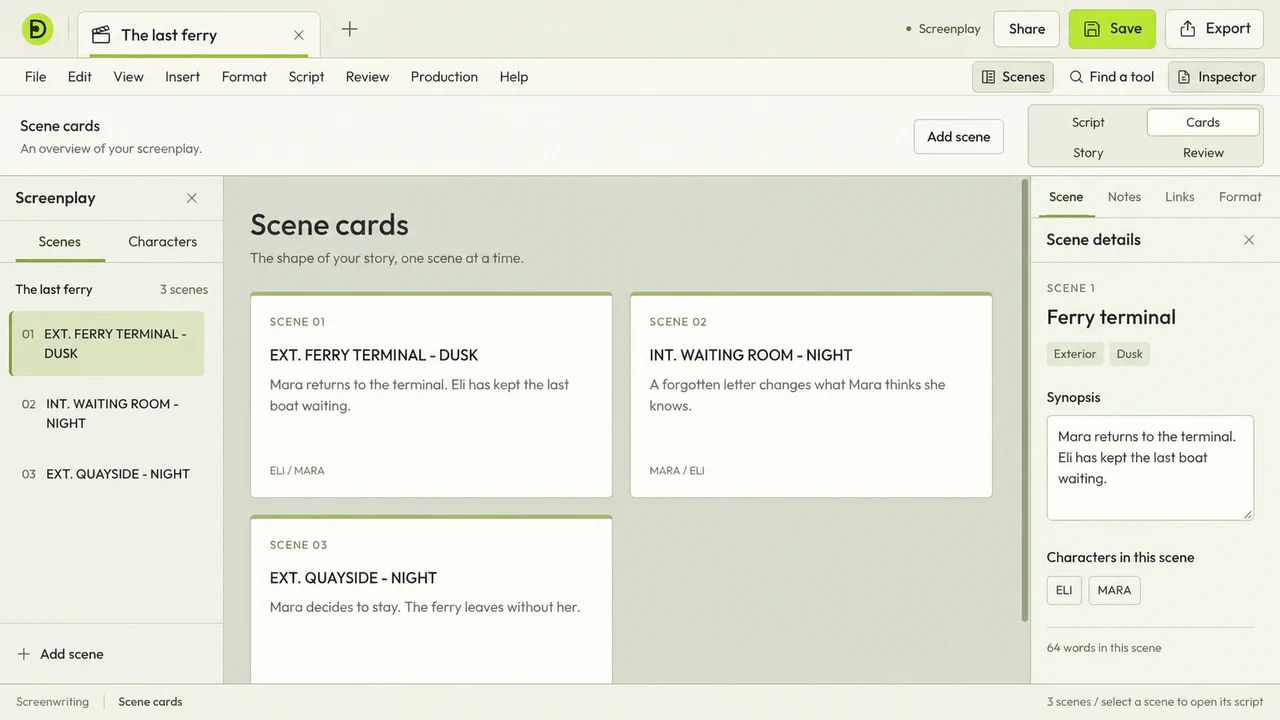Select scene 02 INT. WAITING ROOM - NIGHT in sidebar
The width and height of the screenshot is (1280, 720).
(x=107, y=414)
